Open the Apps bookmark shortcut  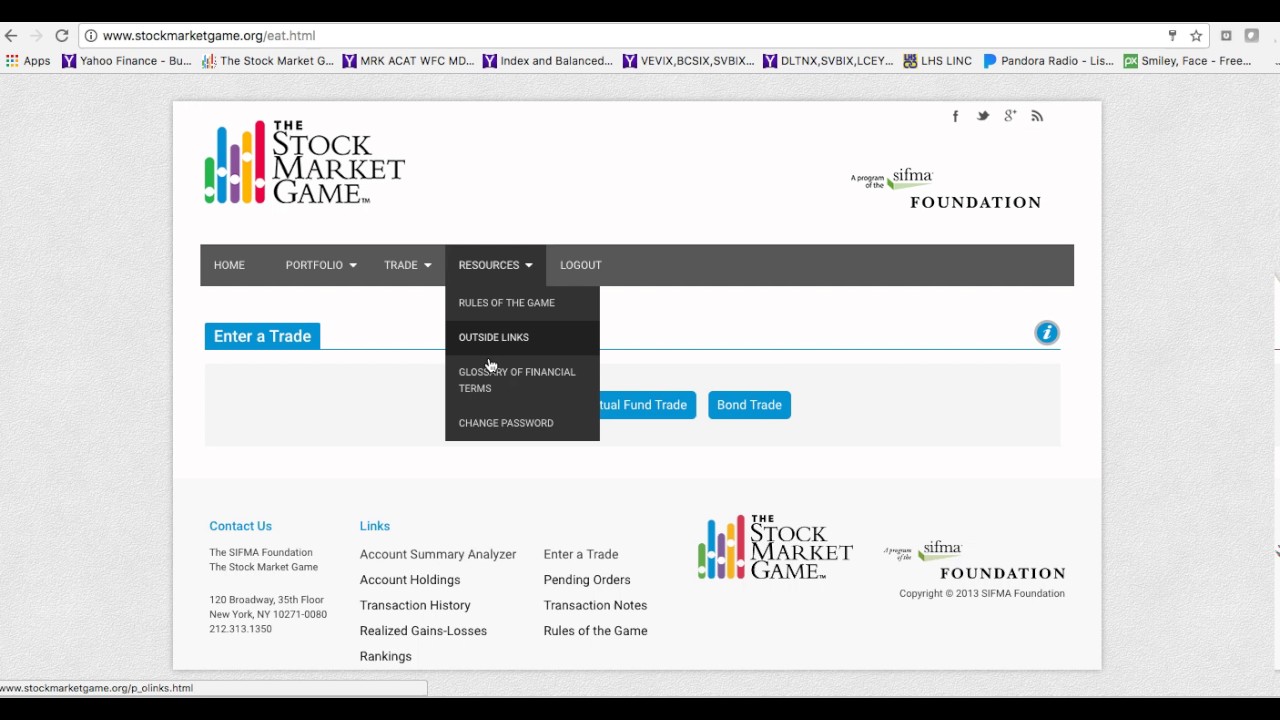pyautogui.click(x=28, y=61)
